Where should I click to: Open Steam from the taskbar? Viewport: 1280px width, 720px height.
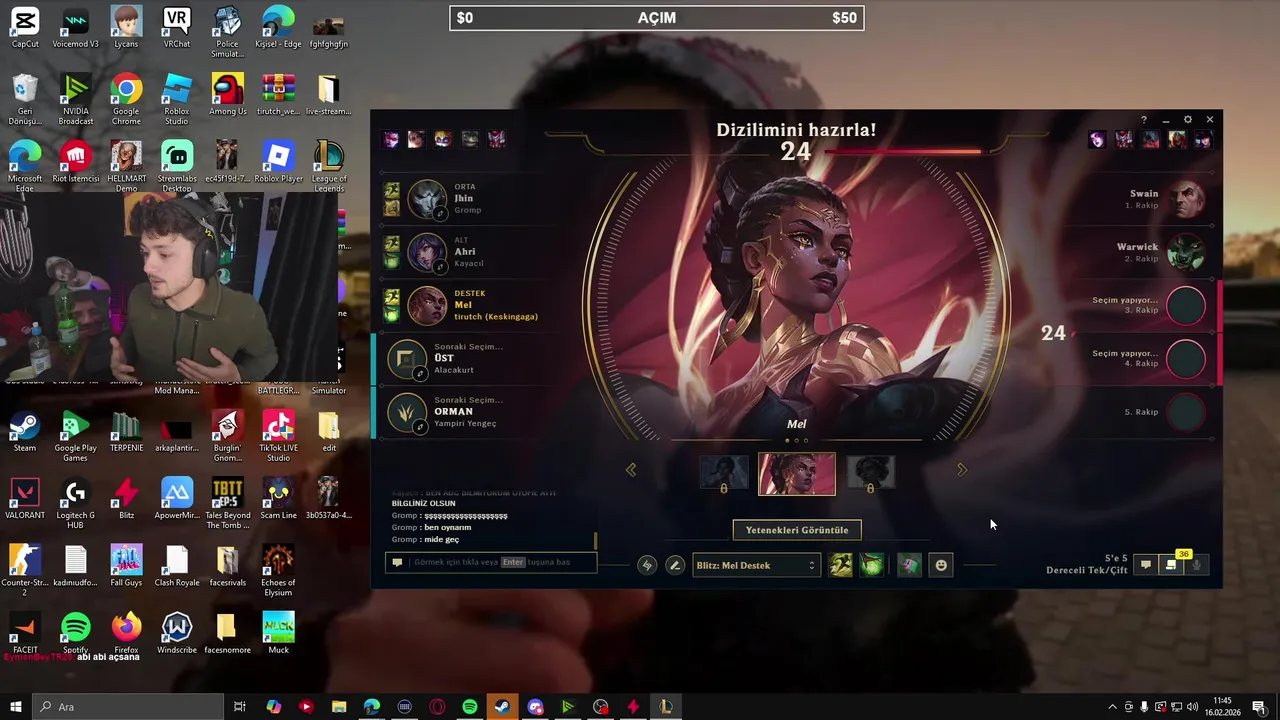click(502, 707)
